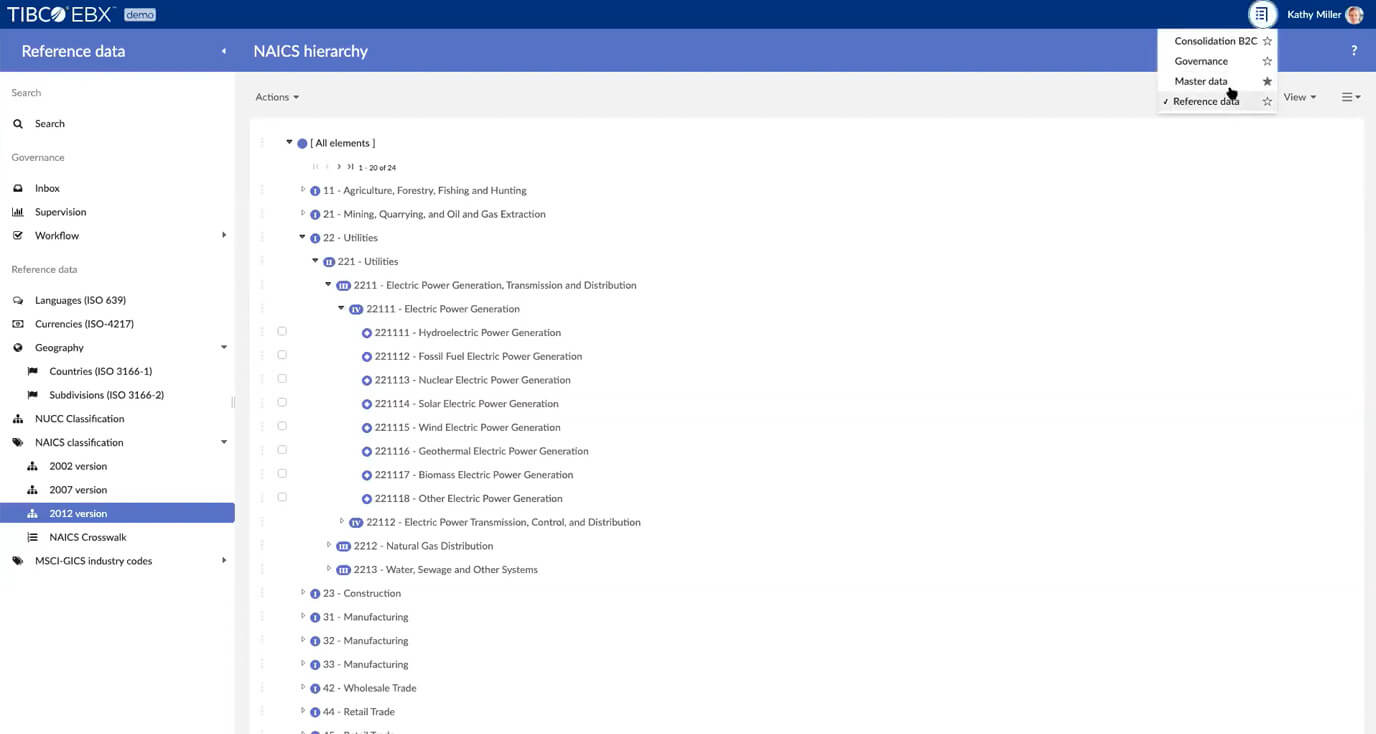Click the MSCI-GICS industry codes tags icon
1376x734 pixels.
pos(18,561)
